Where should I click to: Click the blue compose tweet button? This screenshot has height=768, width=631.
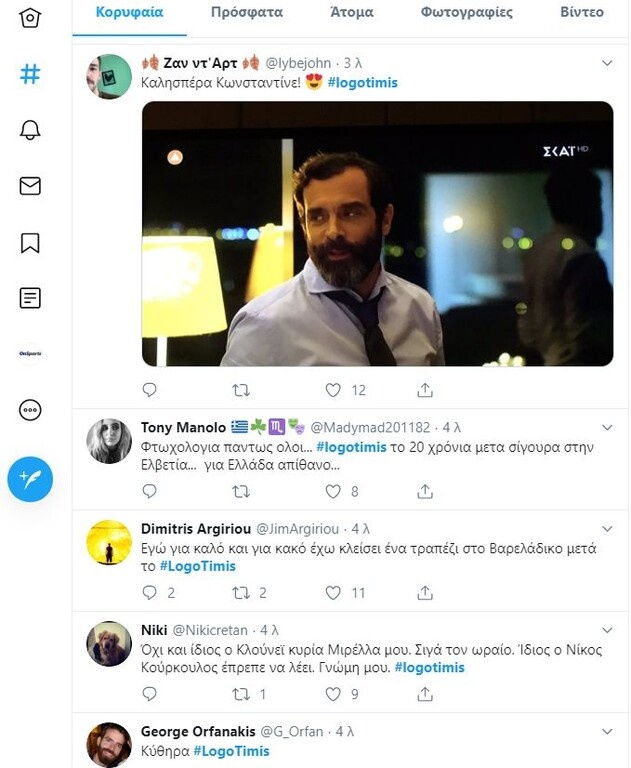30,479
